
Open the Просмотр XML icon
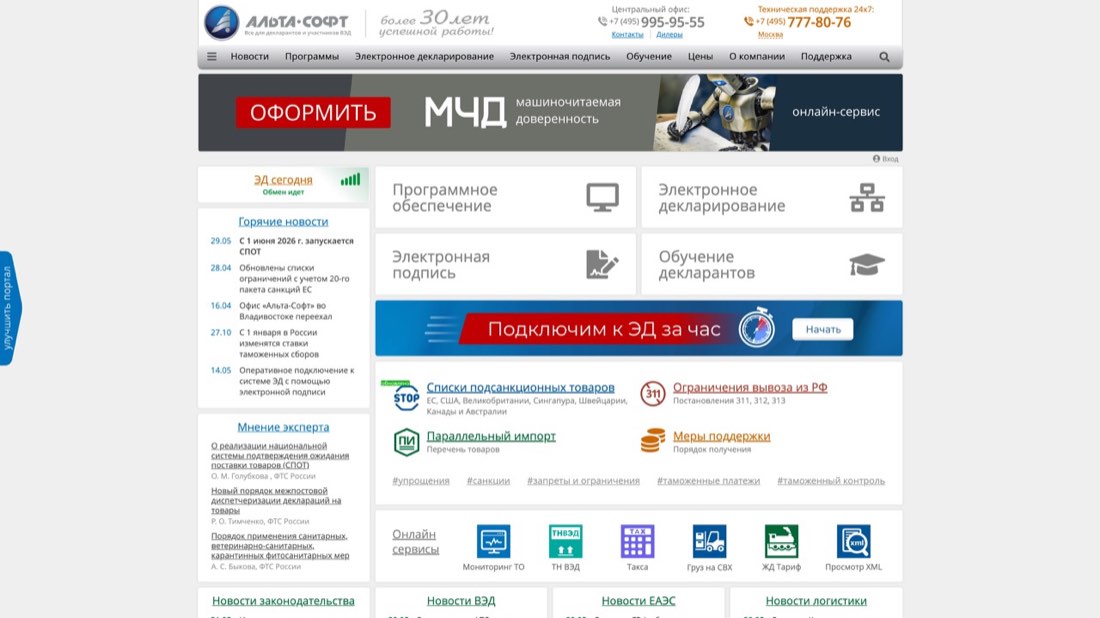[854, 541]
